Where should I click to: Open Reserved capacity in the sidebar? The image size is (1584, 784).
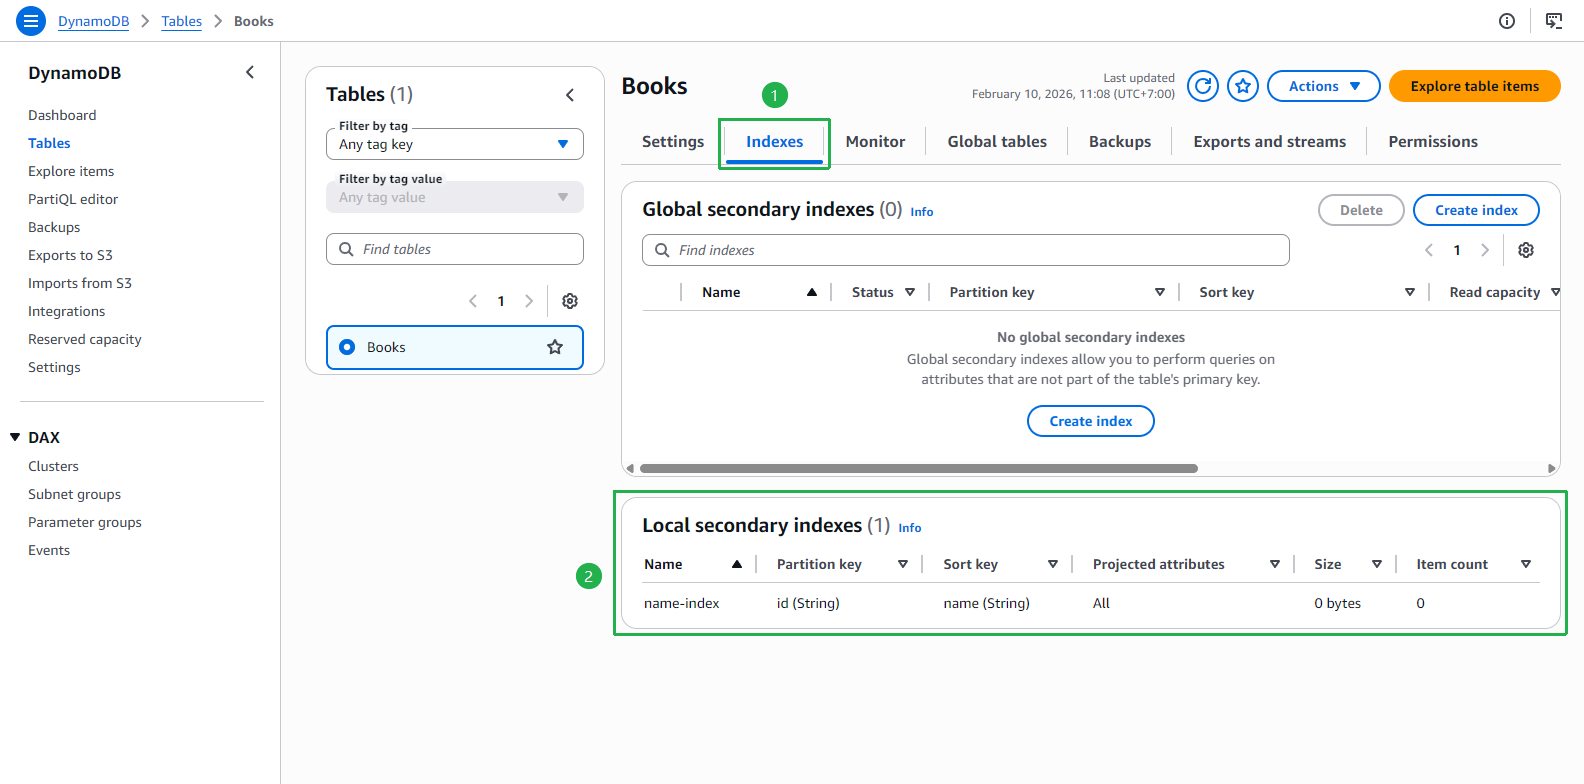coord(85,339)
